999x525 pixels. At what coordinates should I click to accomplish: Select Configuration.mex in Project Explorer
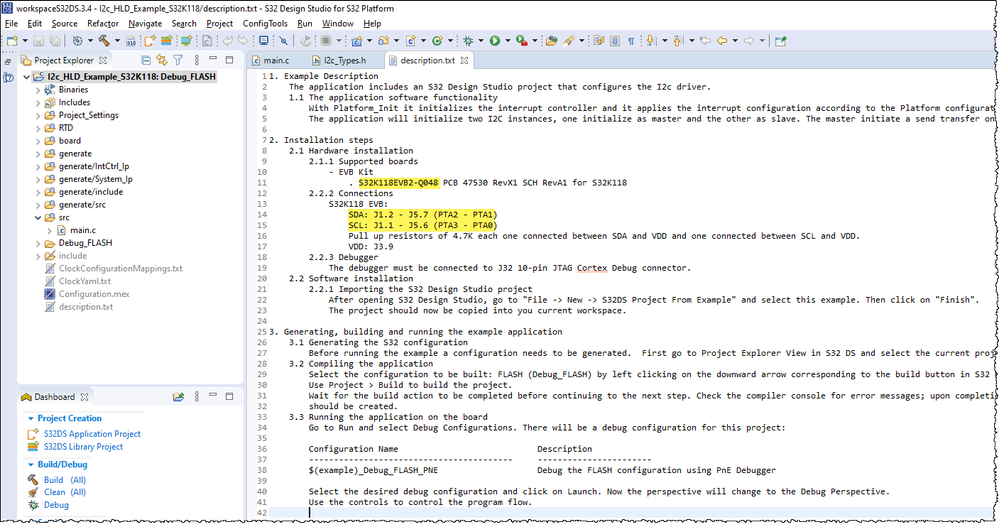[x=94, y=294]
